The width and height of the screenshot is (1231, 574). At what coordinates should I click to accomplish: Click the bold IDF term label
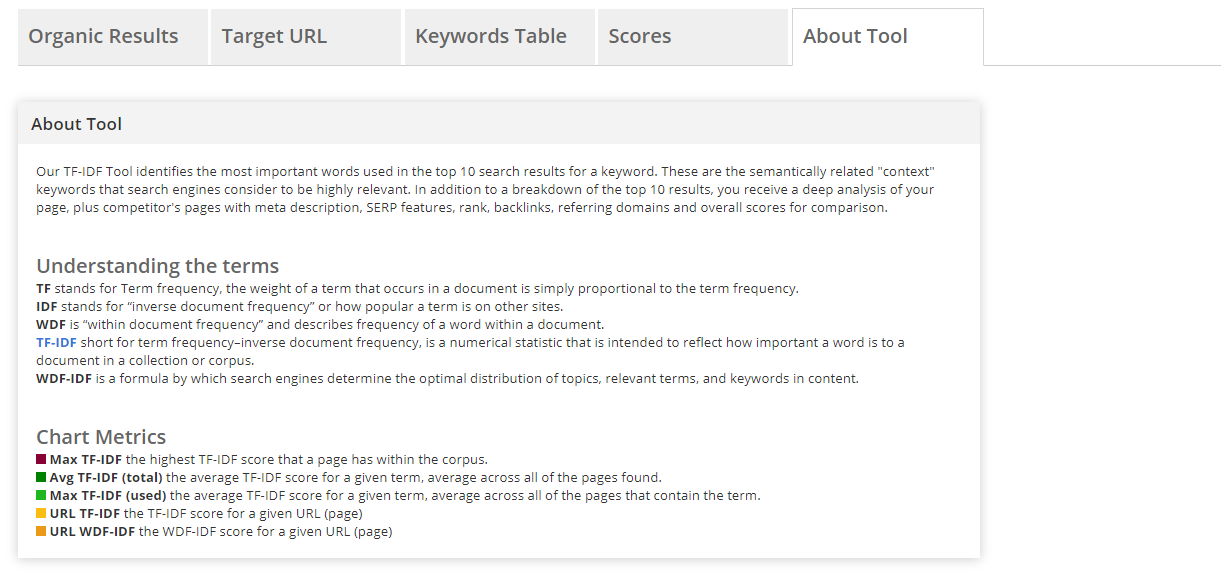tap(44, 307)
